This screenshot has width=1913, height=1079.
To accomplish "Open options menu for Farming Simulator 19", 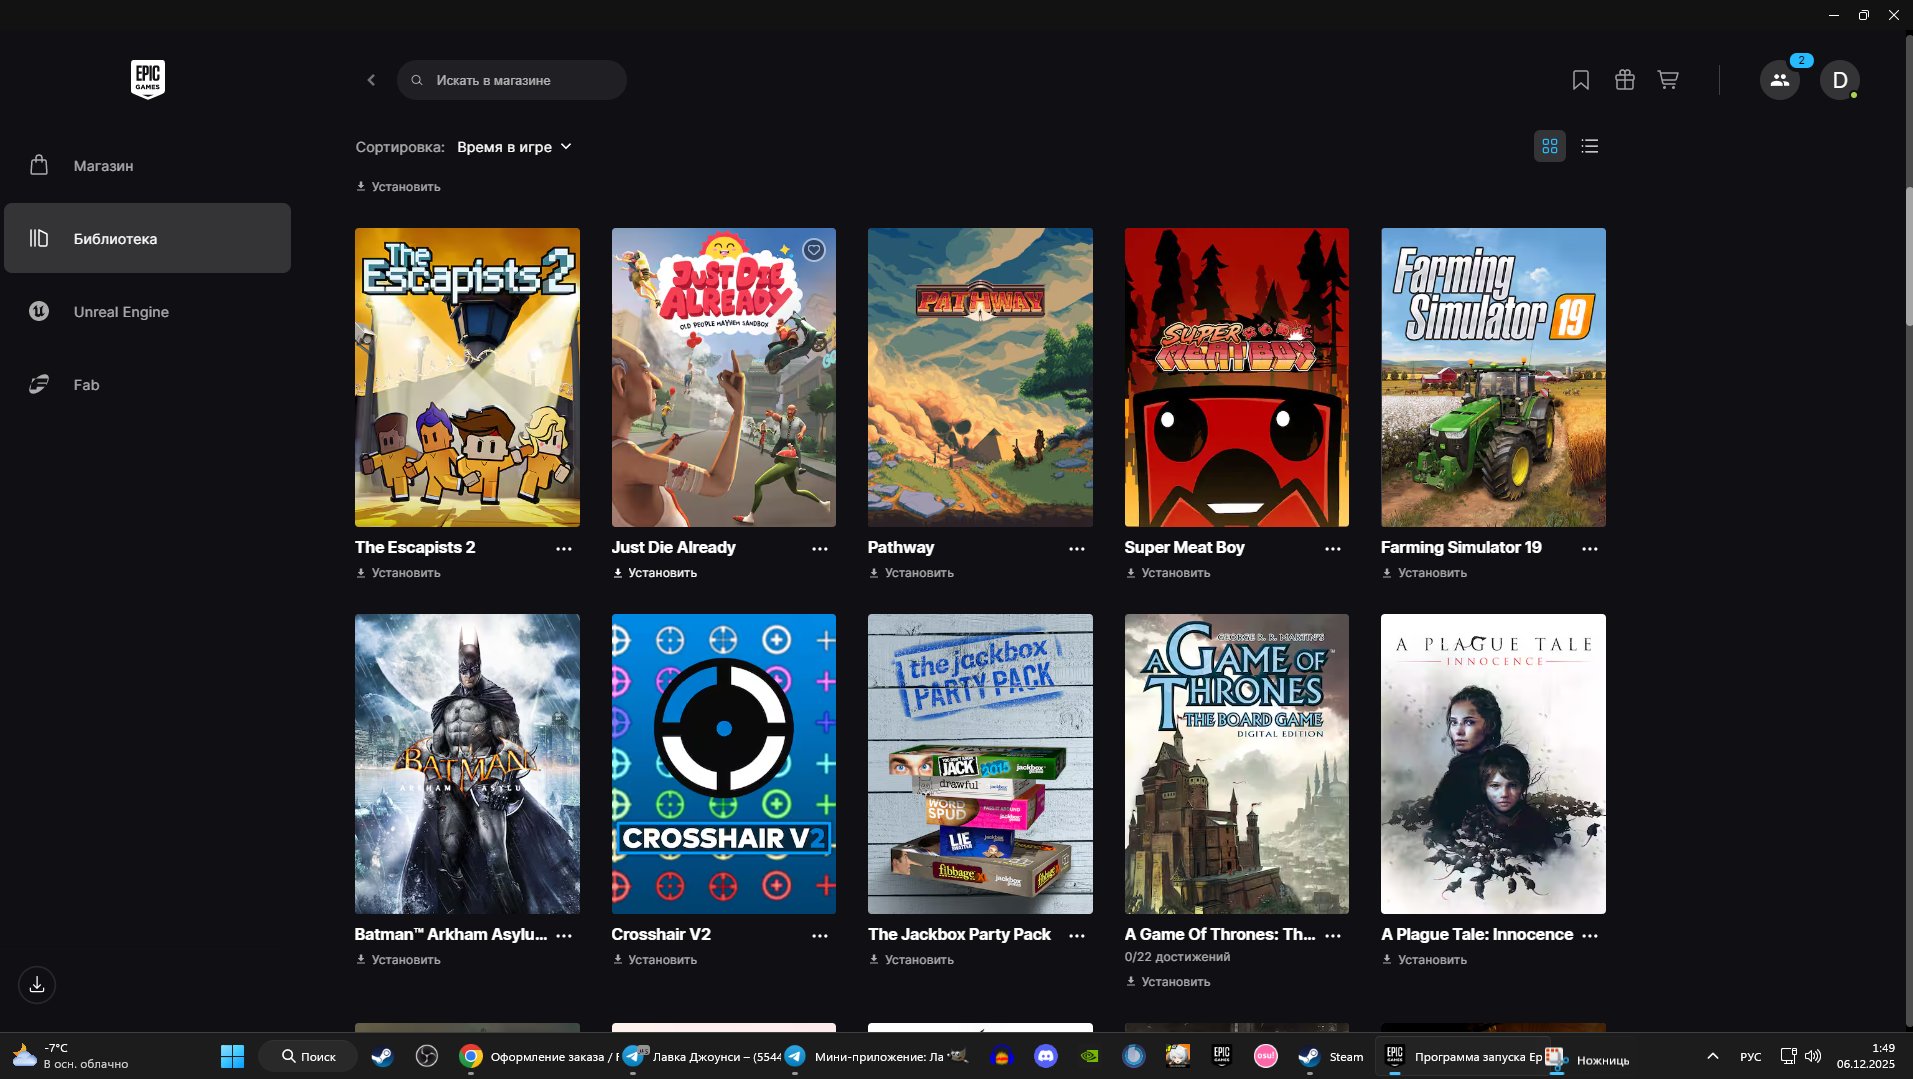I will [x=1590, y=549].
